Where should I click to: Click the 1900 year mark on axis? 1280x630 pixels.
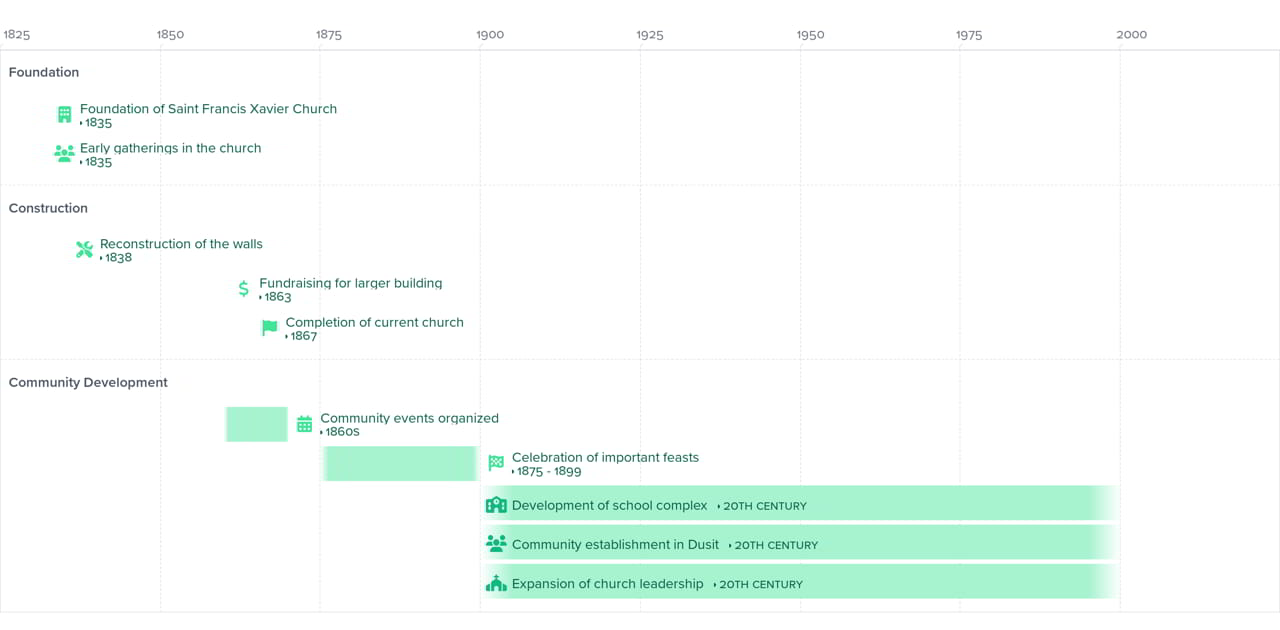(x=490, y=35)
